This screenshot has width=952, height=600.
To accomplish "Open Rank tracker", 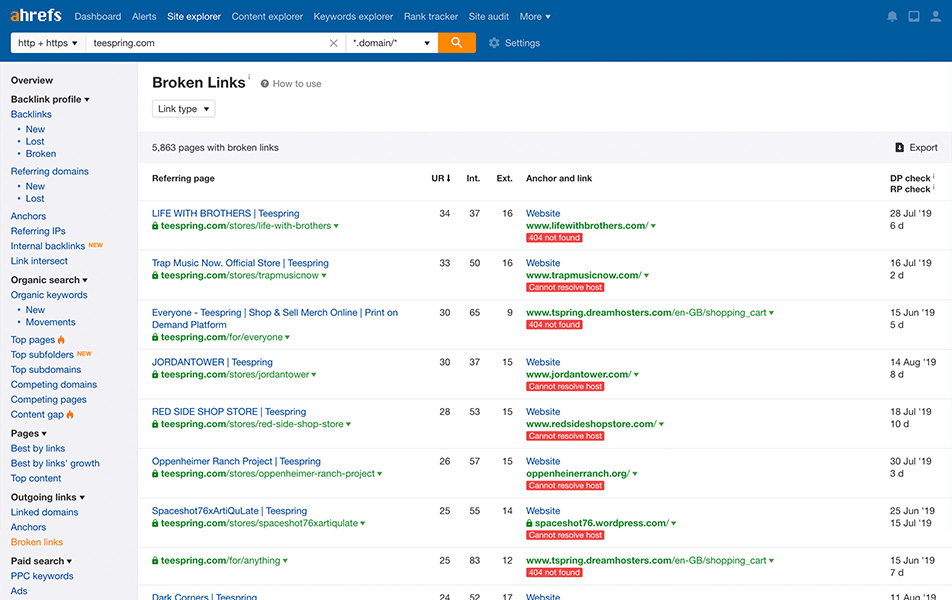I will (431, 16).
